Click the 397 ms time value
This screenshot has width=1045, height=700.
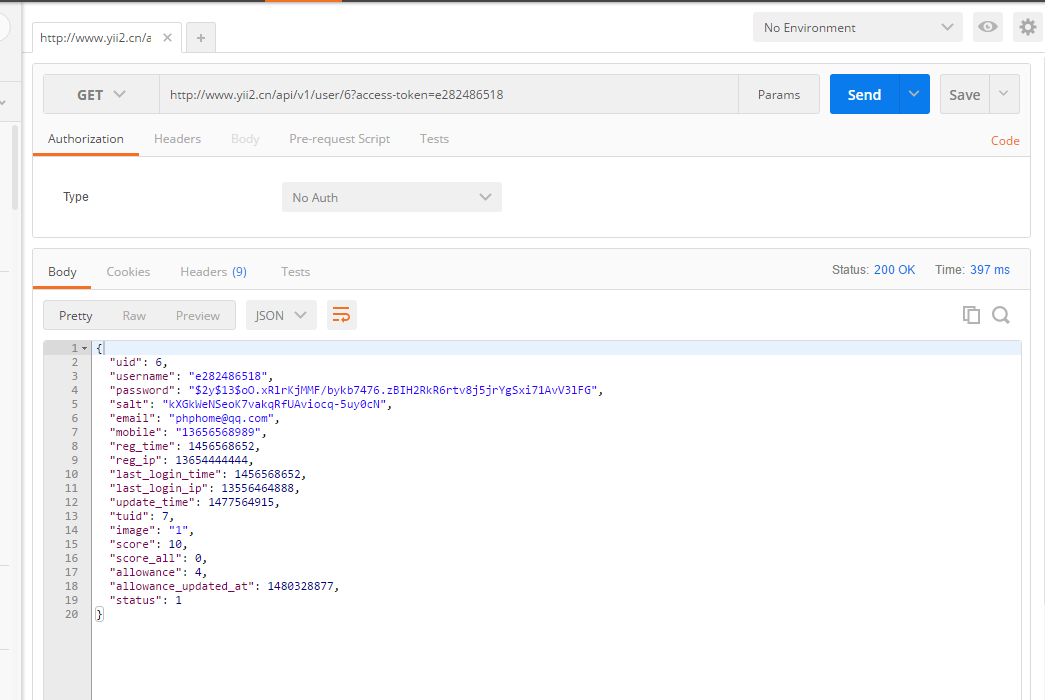(x=990, y=270)
